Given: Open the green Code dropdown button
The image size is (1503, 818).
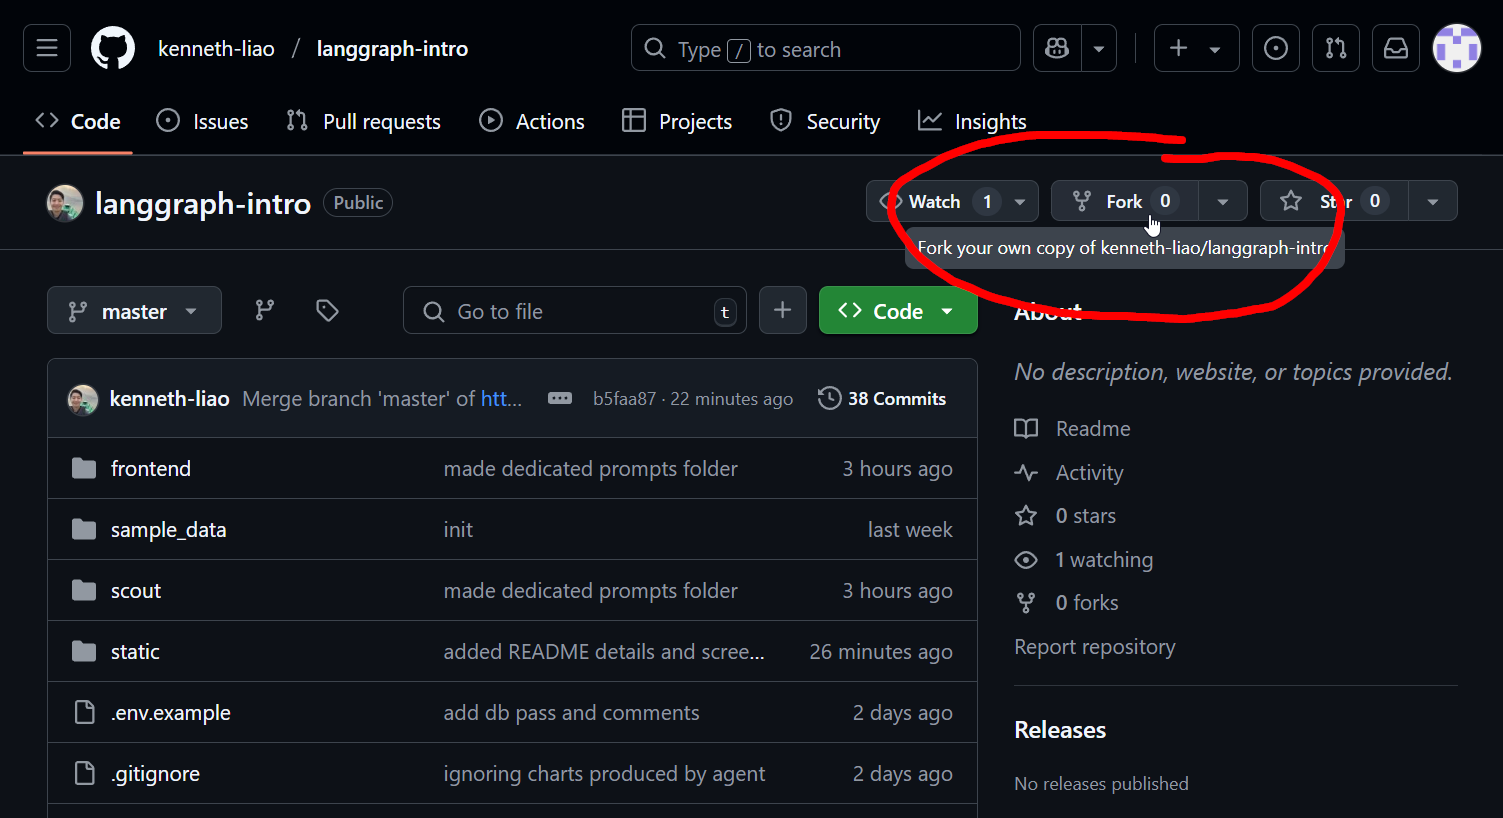Looking at the screenshot, I should click(898, 311).
